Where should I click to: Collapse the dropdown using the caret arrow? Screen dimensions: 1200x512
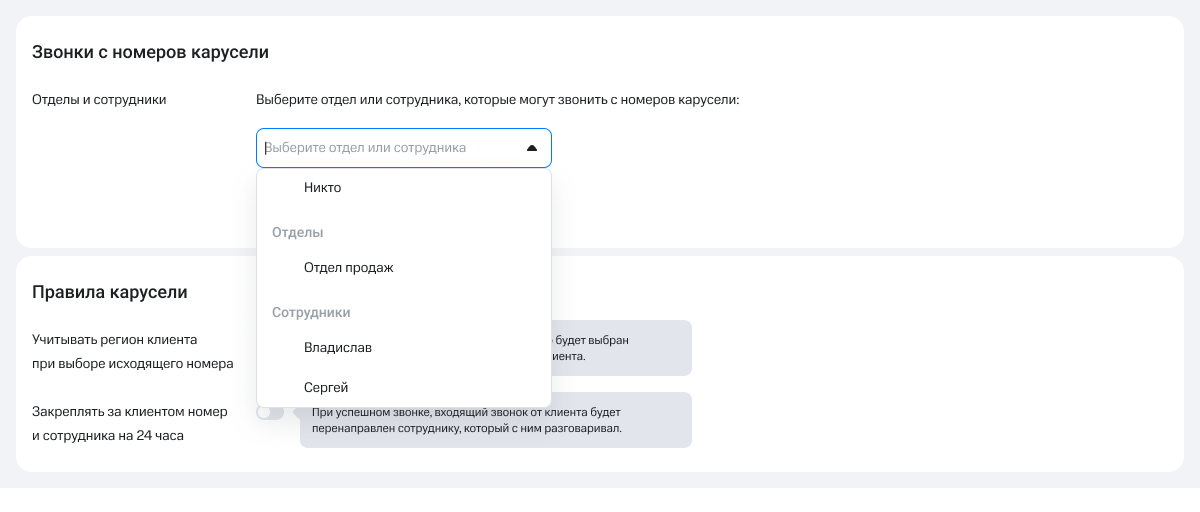531,148
